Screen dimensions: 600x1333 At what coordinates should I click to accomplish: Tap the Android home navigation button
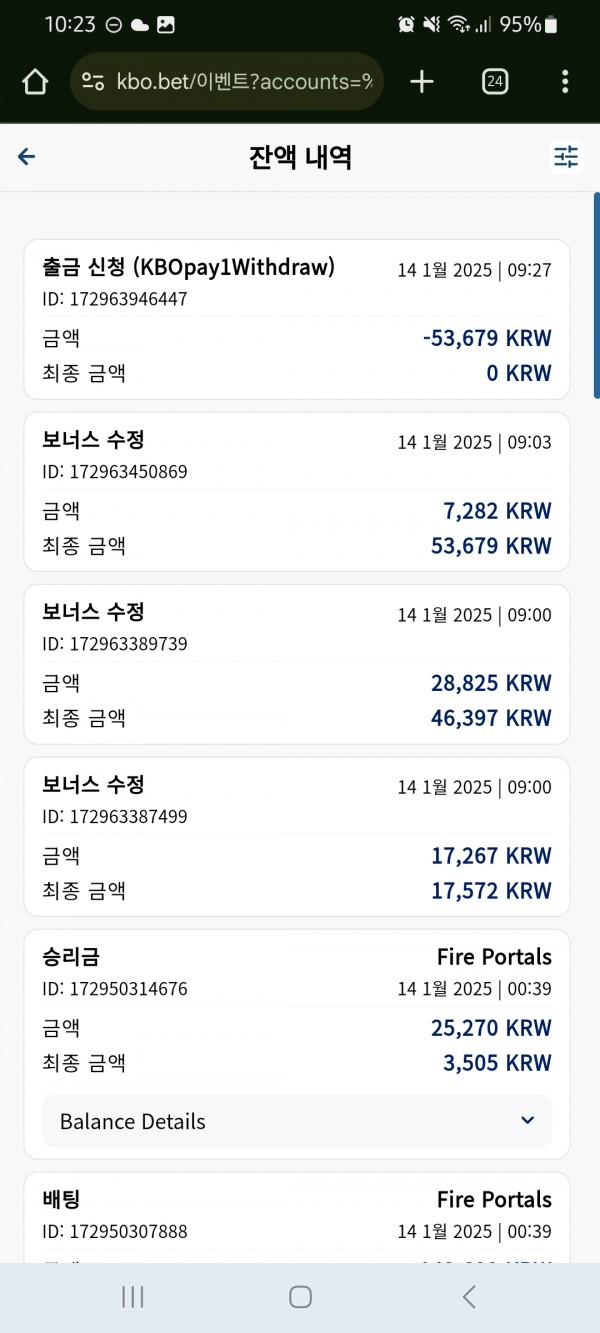pos(300,1297)
